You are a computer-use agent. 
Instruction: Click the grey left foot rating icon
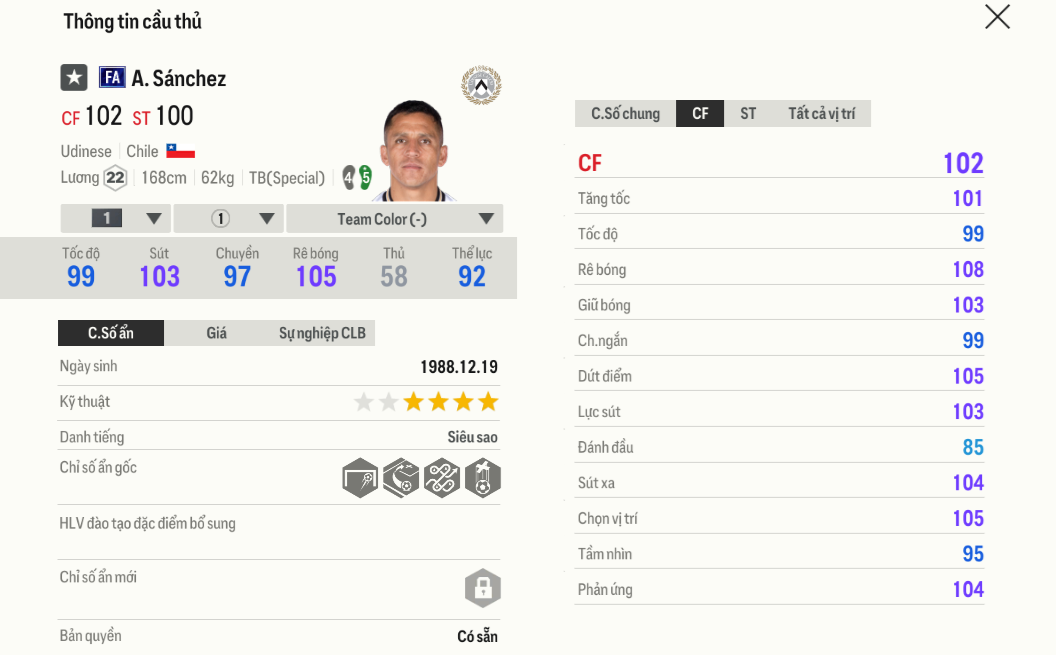pos(349,178)
